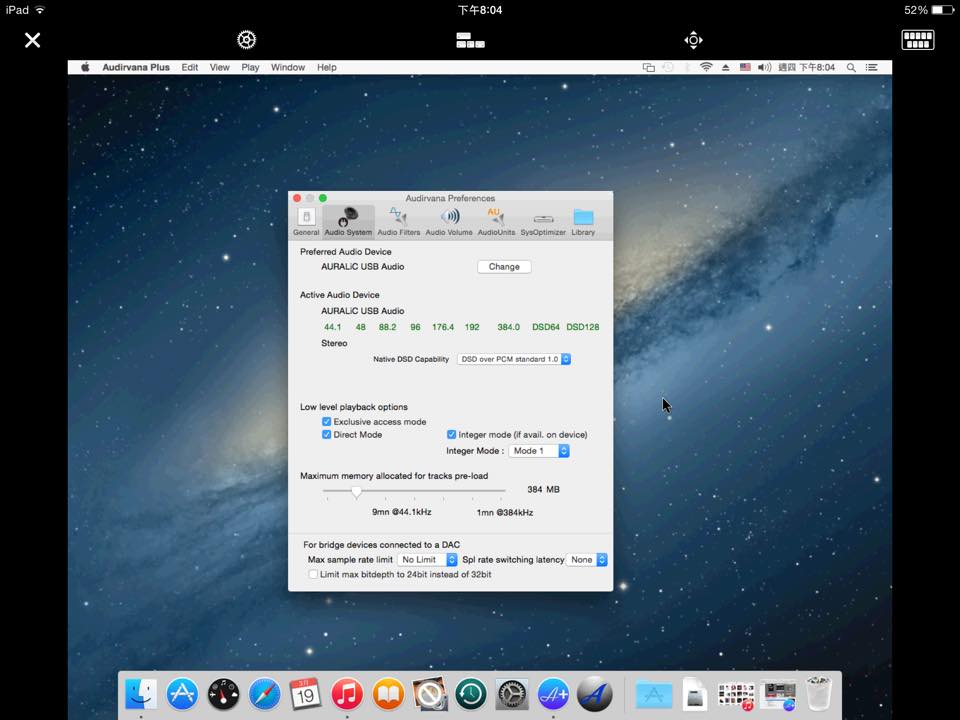Click the menu bar clock

806,67
